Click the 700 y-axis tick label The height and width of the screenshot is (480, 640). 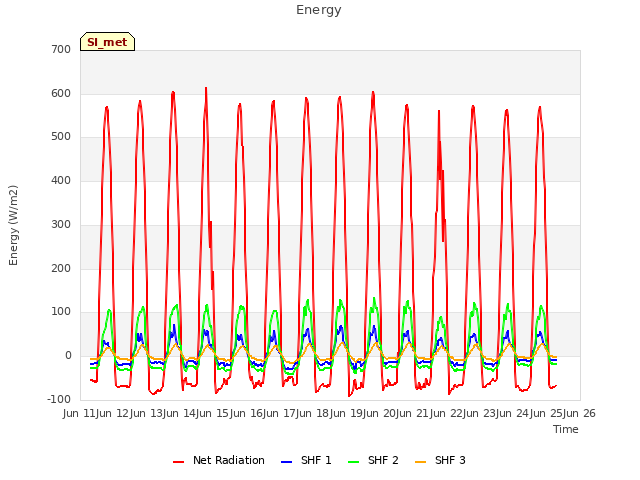click(x=61, y=50)
